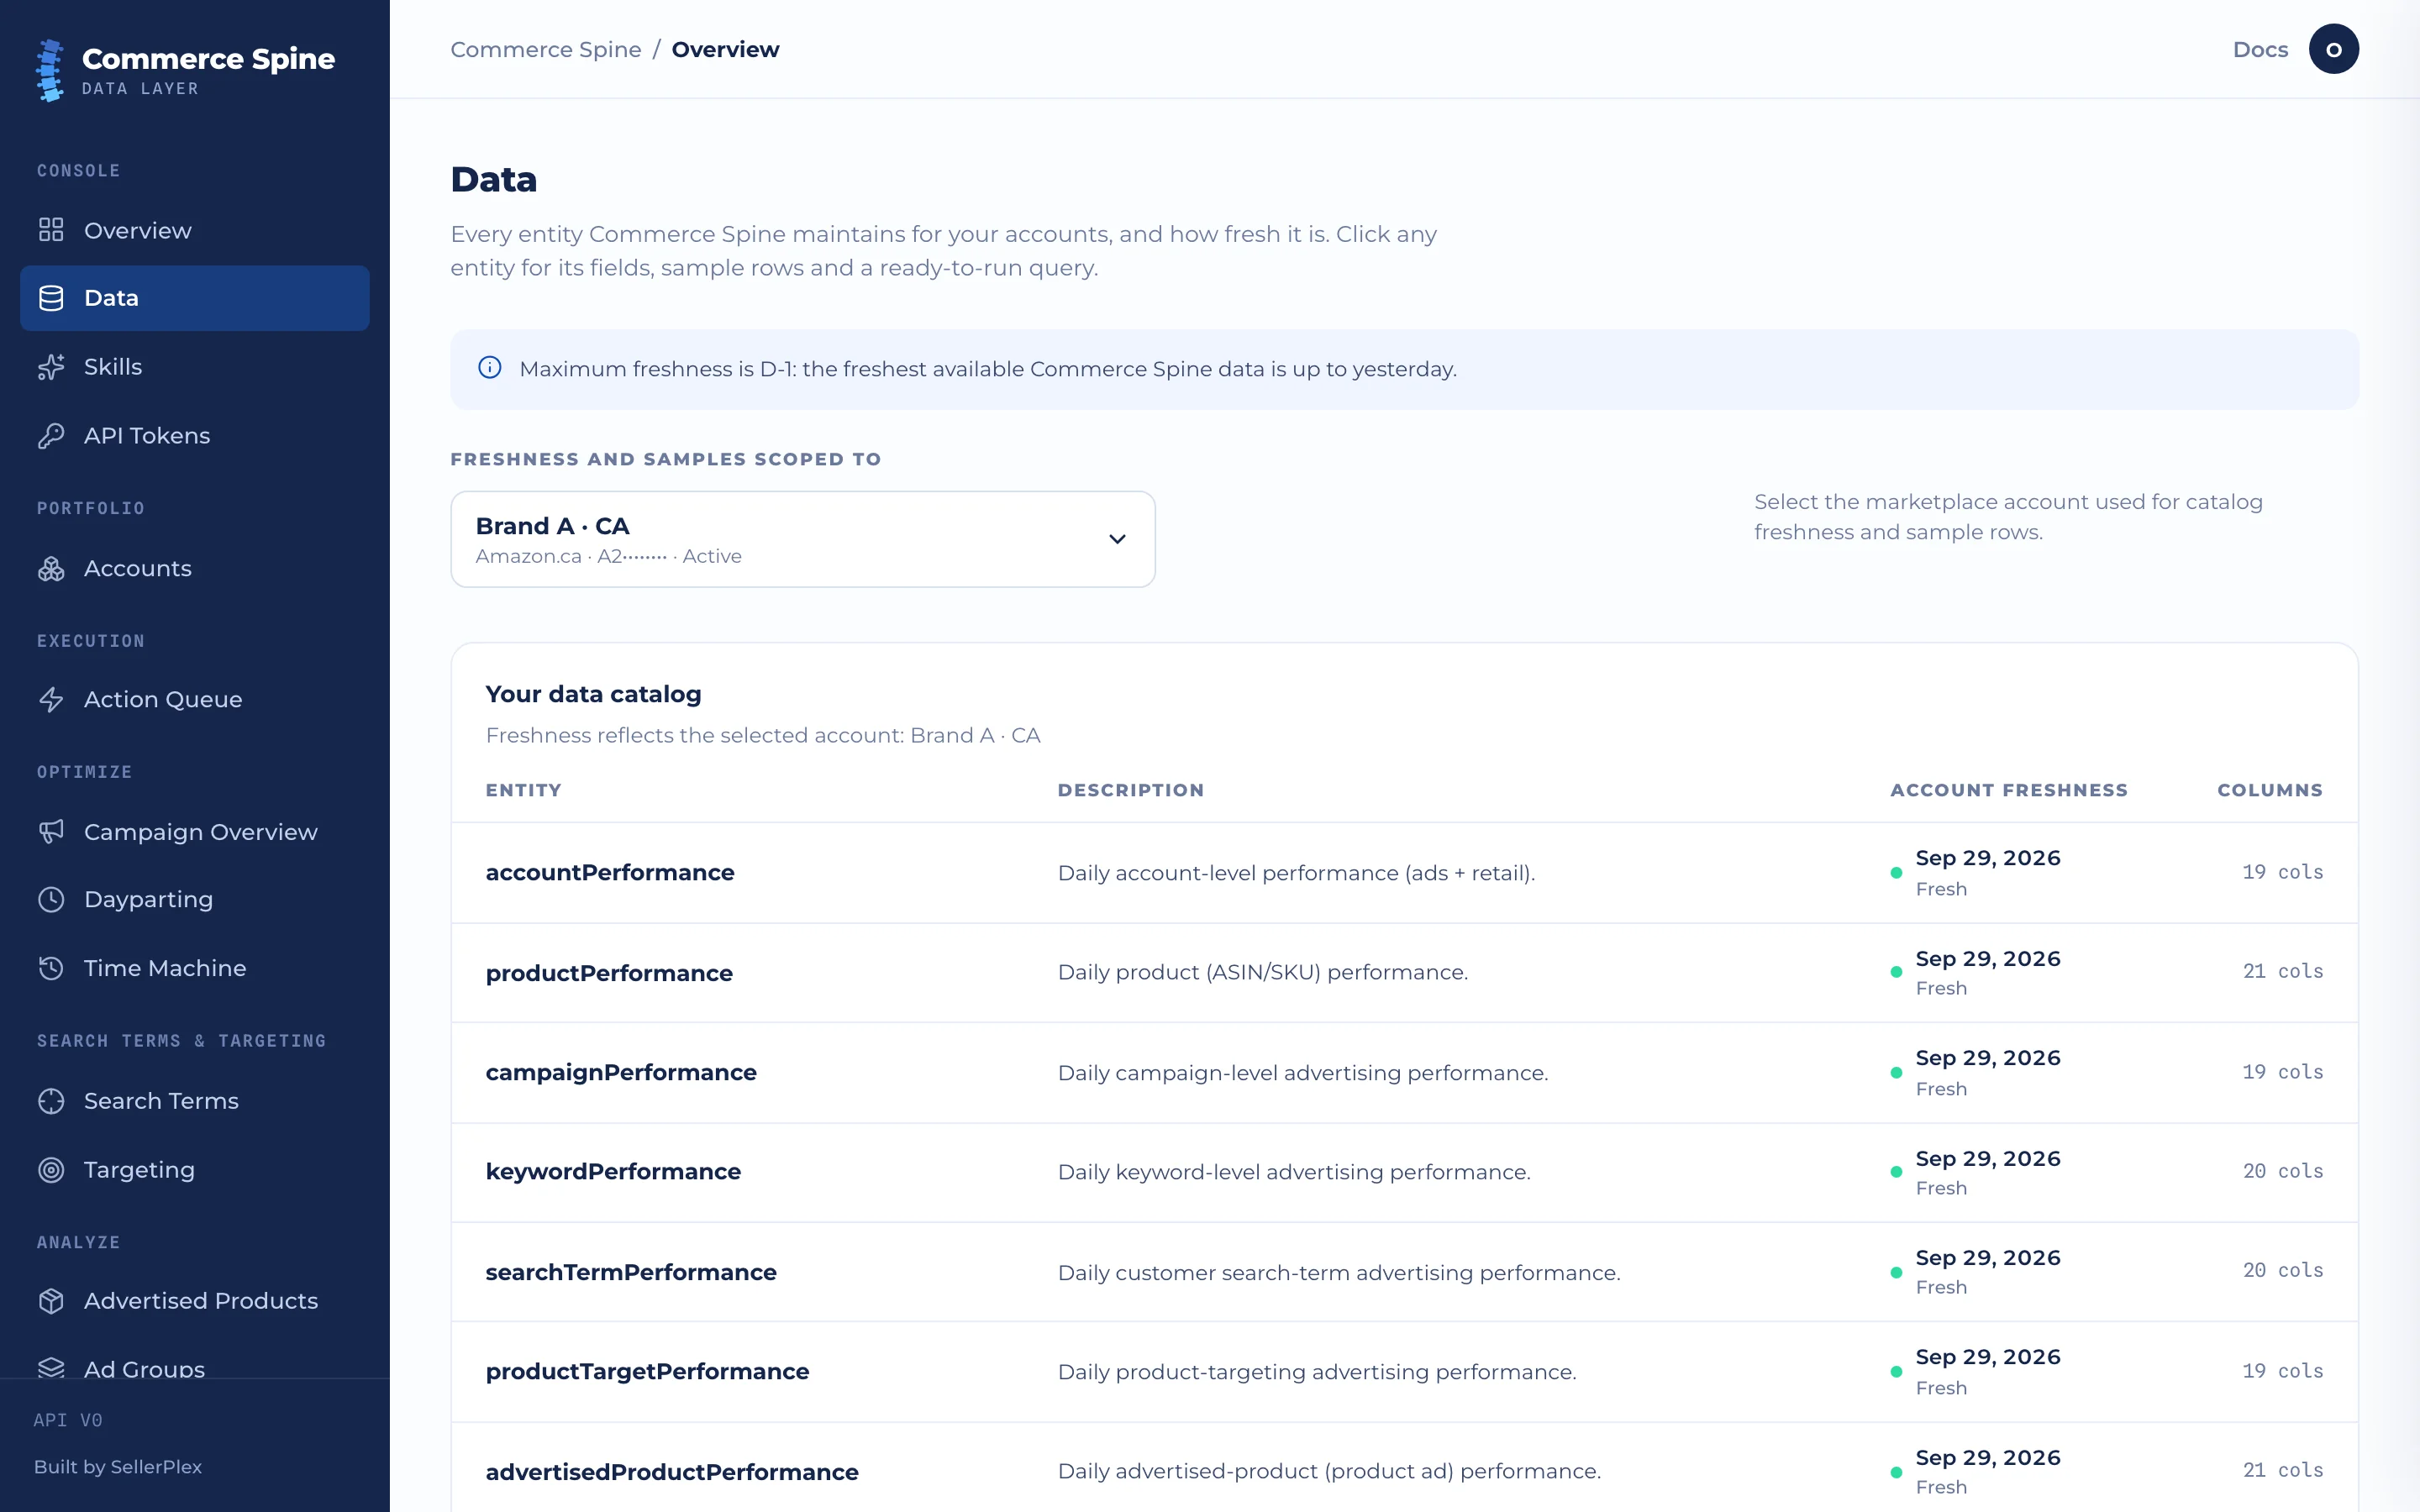2420x1512 pixels.
Task: Click 'Built by SellerPlex' footer text
Action: (x=118, y=1467)
